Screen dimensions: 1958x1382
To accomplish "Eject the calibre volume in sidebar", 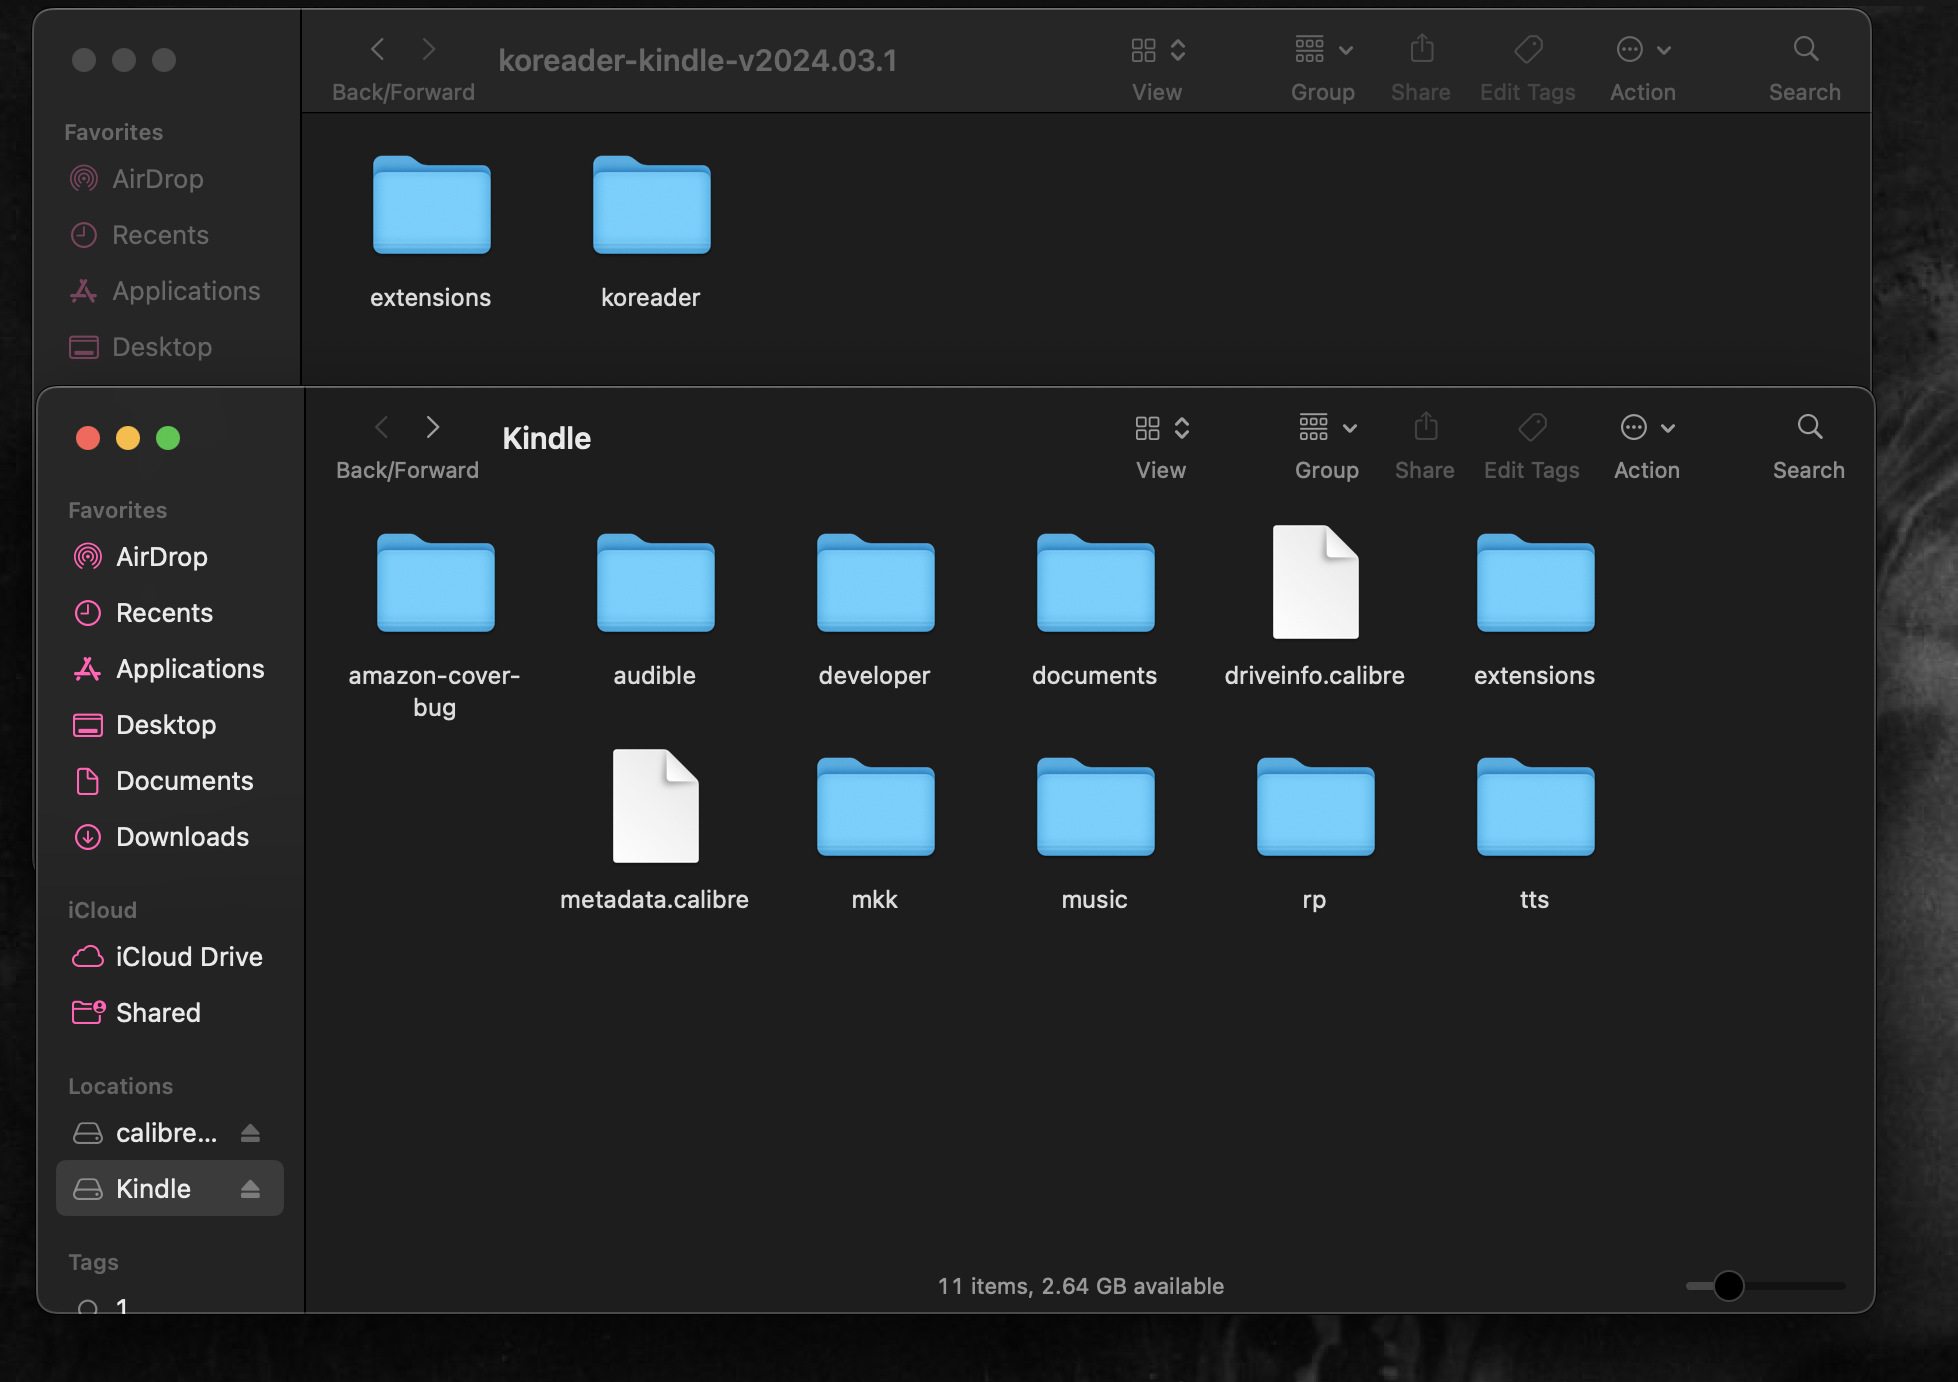I will pyautogui.click(x=250, y=1132).
